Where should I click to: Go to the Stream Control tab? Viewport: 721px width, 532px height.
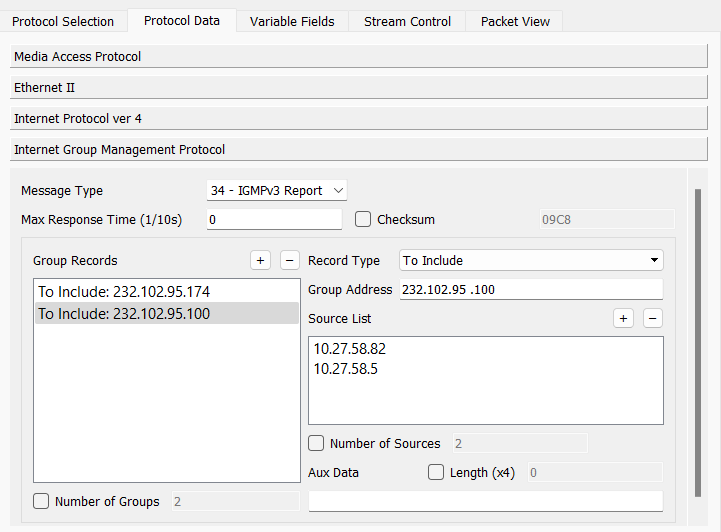coord(407,21)
